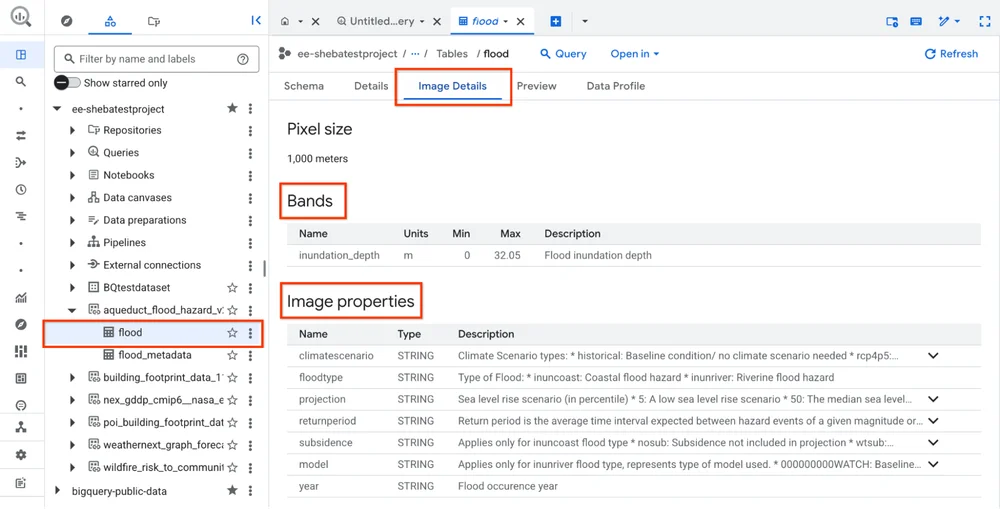Open data transfers arrows icon
This screenshot has width=1000, height=509.
[x=21, y=135]
